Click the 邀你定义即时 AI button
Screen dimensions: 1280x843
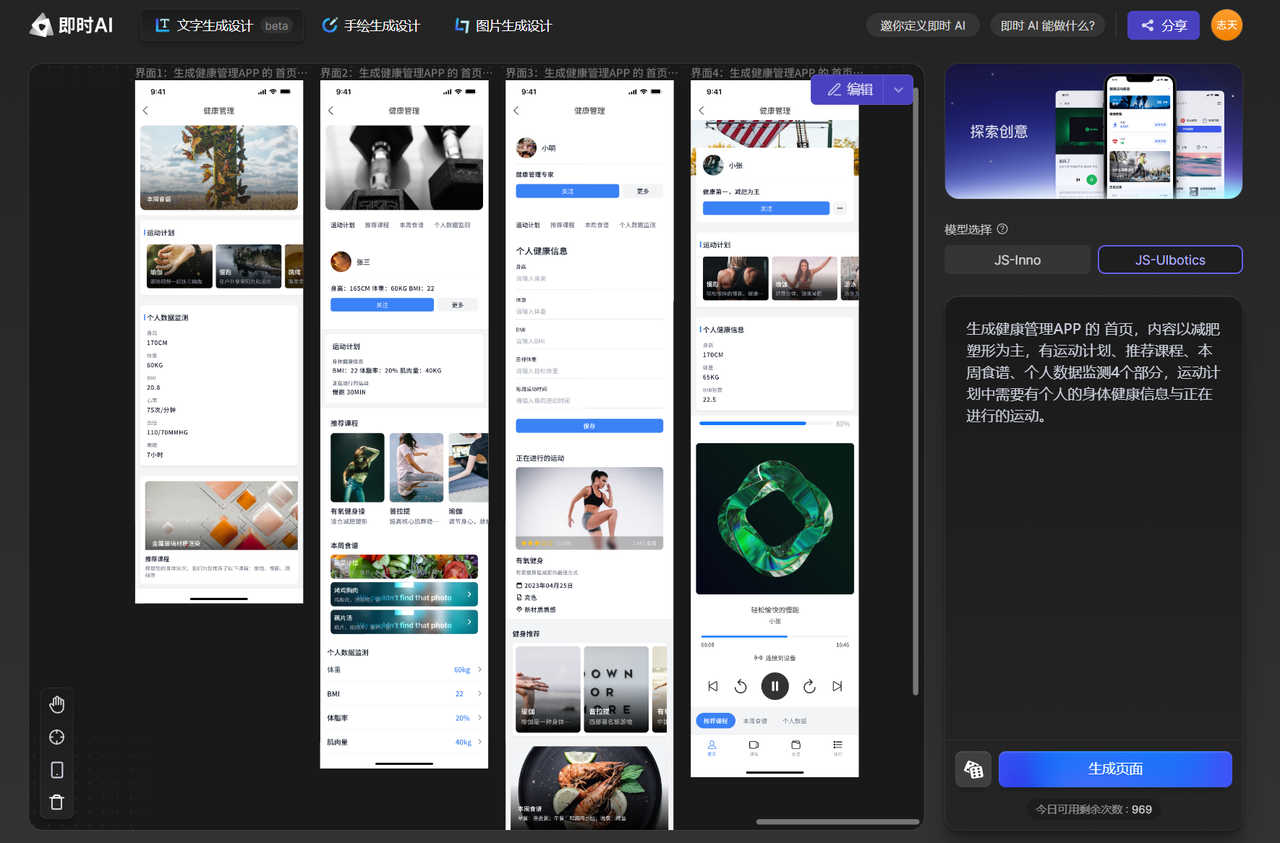click(922, 26)
